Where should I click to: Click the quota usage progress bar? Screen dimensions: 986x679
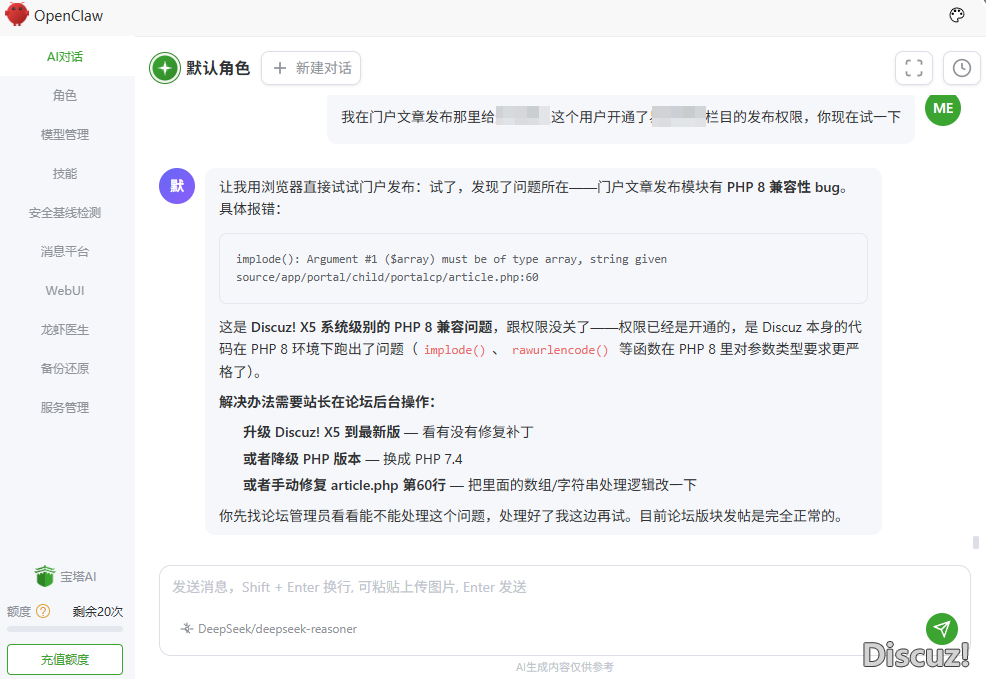pyautogui.click(x=65, y=629)
